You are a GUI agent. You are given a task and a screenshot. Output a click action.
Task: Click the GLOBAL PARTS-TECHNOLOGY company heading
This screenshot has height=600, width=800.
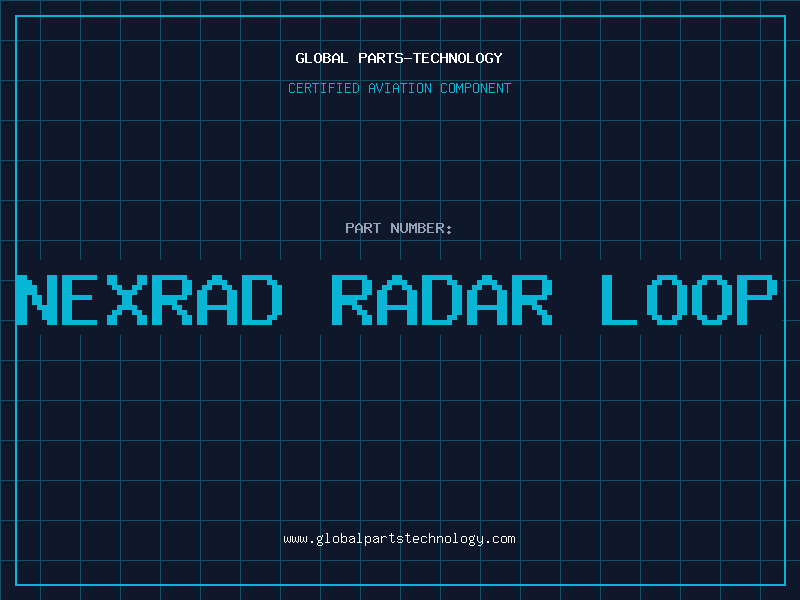click(399, 58)
